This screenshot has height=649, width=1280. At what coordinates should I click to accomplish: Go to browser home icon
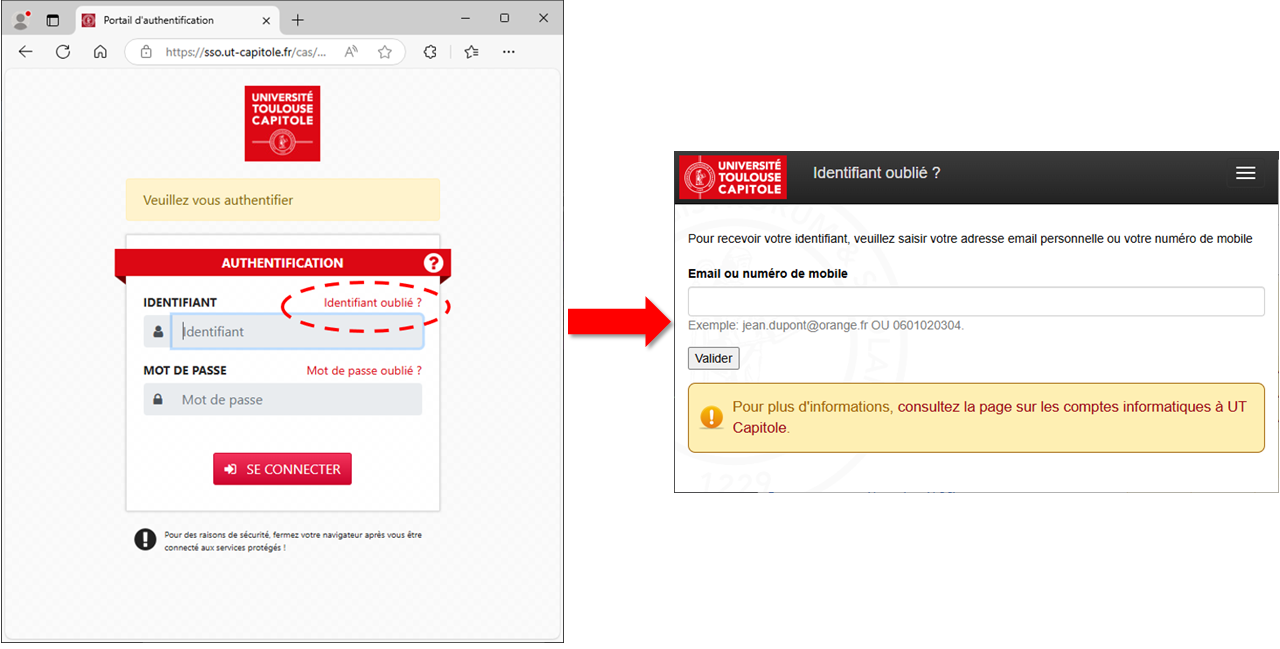point(100,52)
